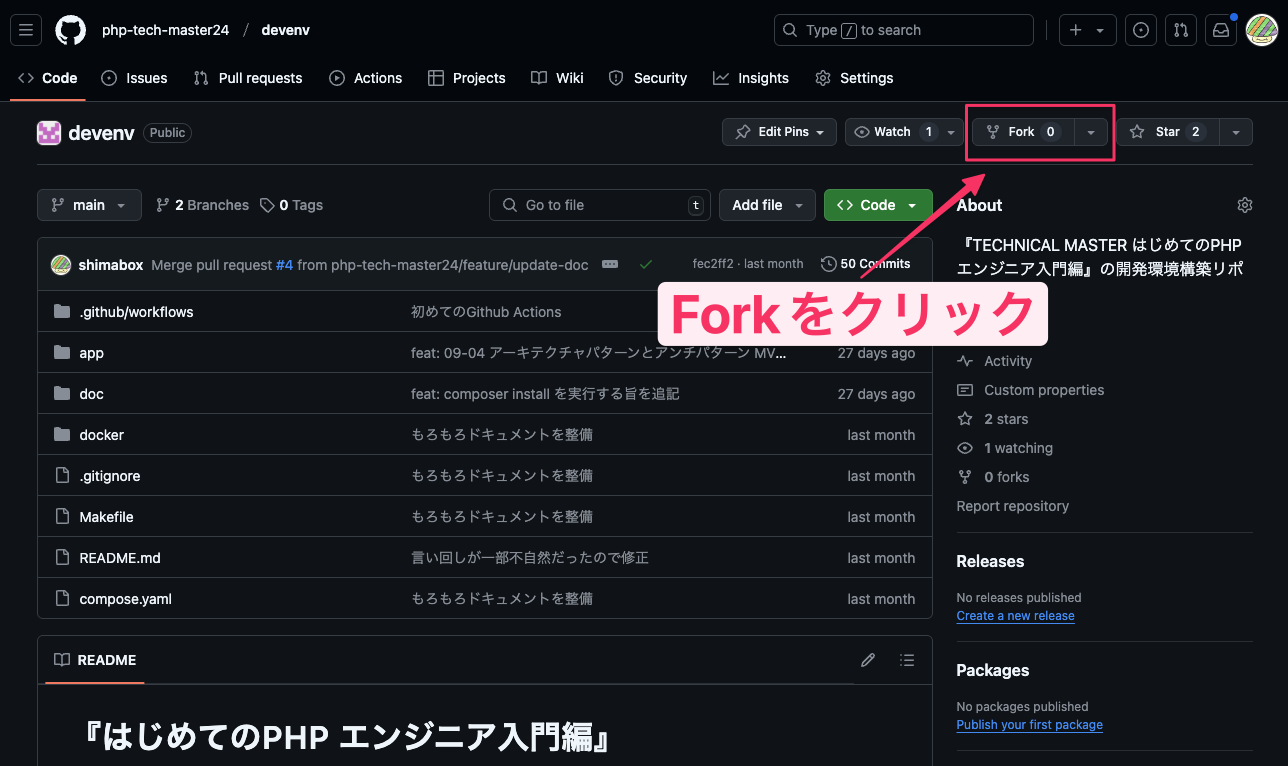Click the Makefile file icon

[x=62, y=517]
